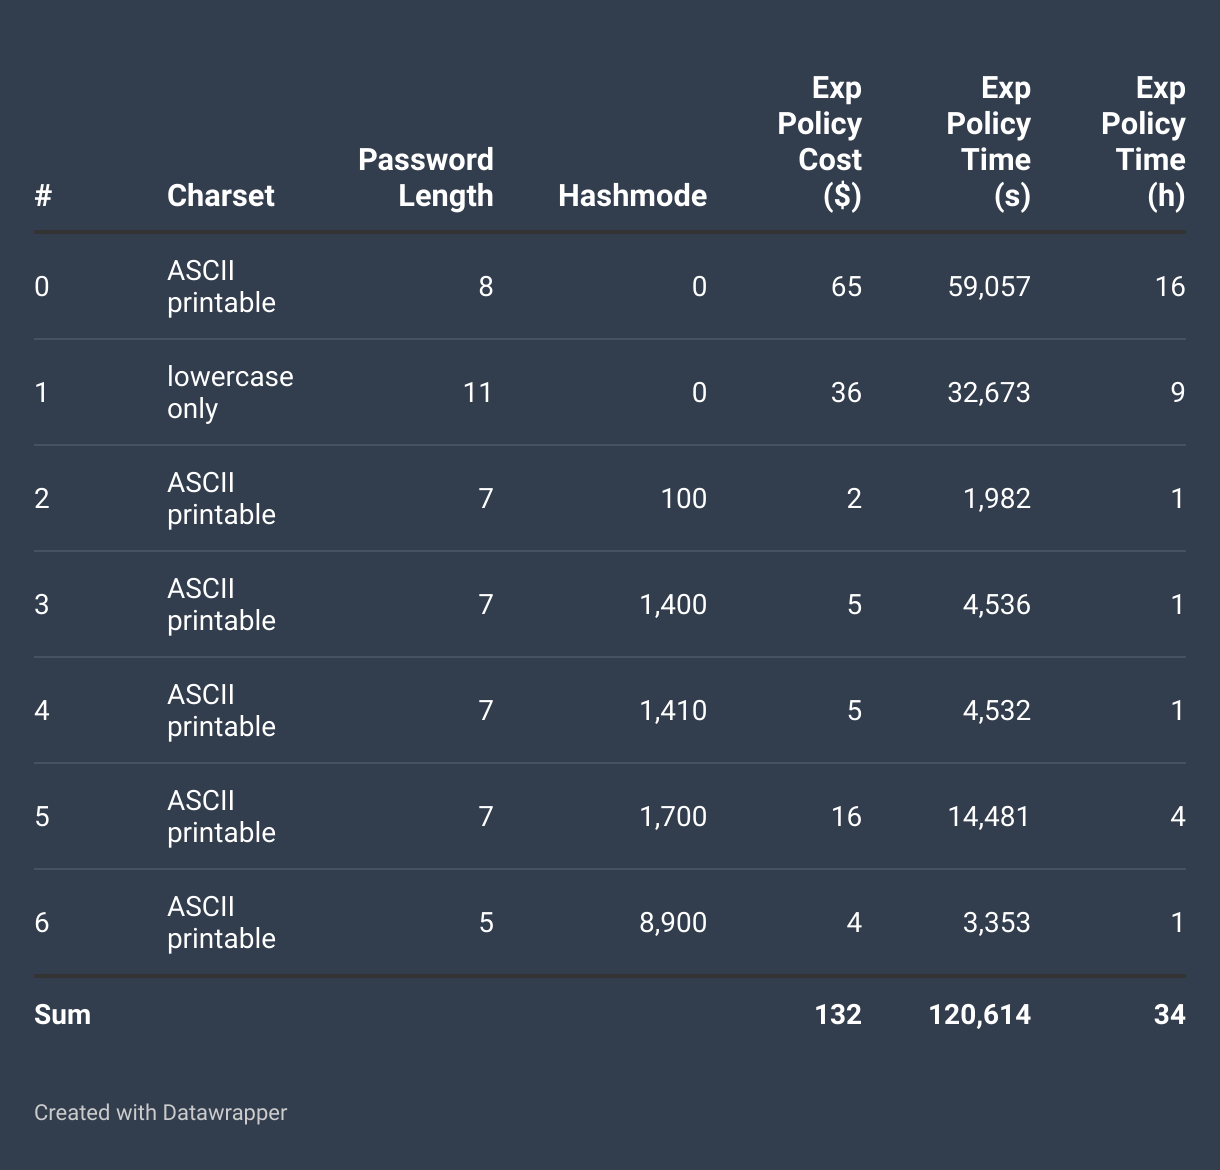Select the hashmode 100 cell
Image resolution: width=1220 pixels, height=1170 pixels.
click(684, 498)
